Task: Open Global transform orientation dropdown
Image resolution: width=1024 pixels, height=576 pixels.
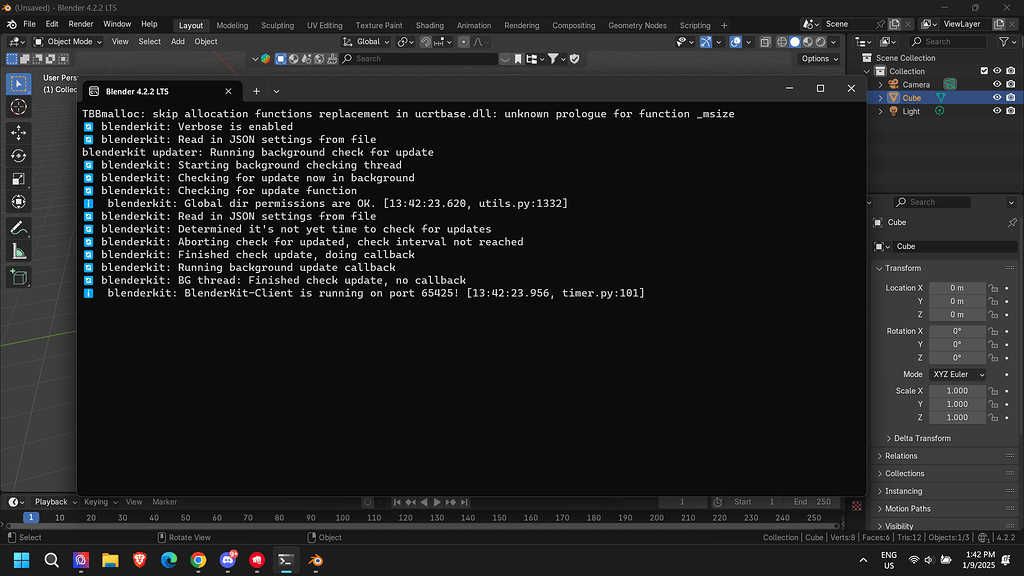Action: point(366,42)
